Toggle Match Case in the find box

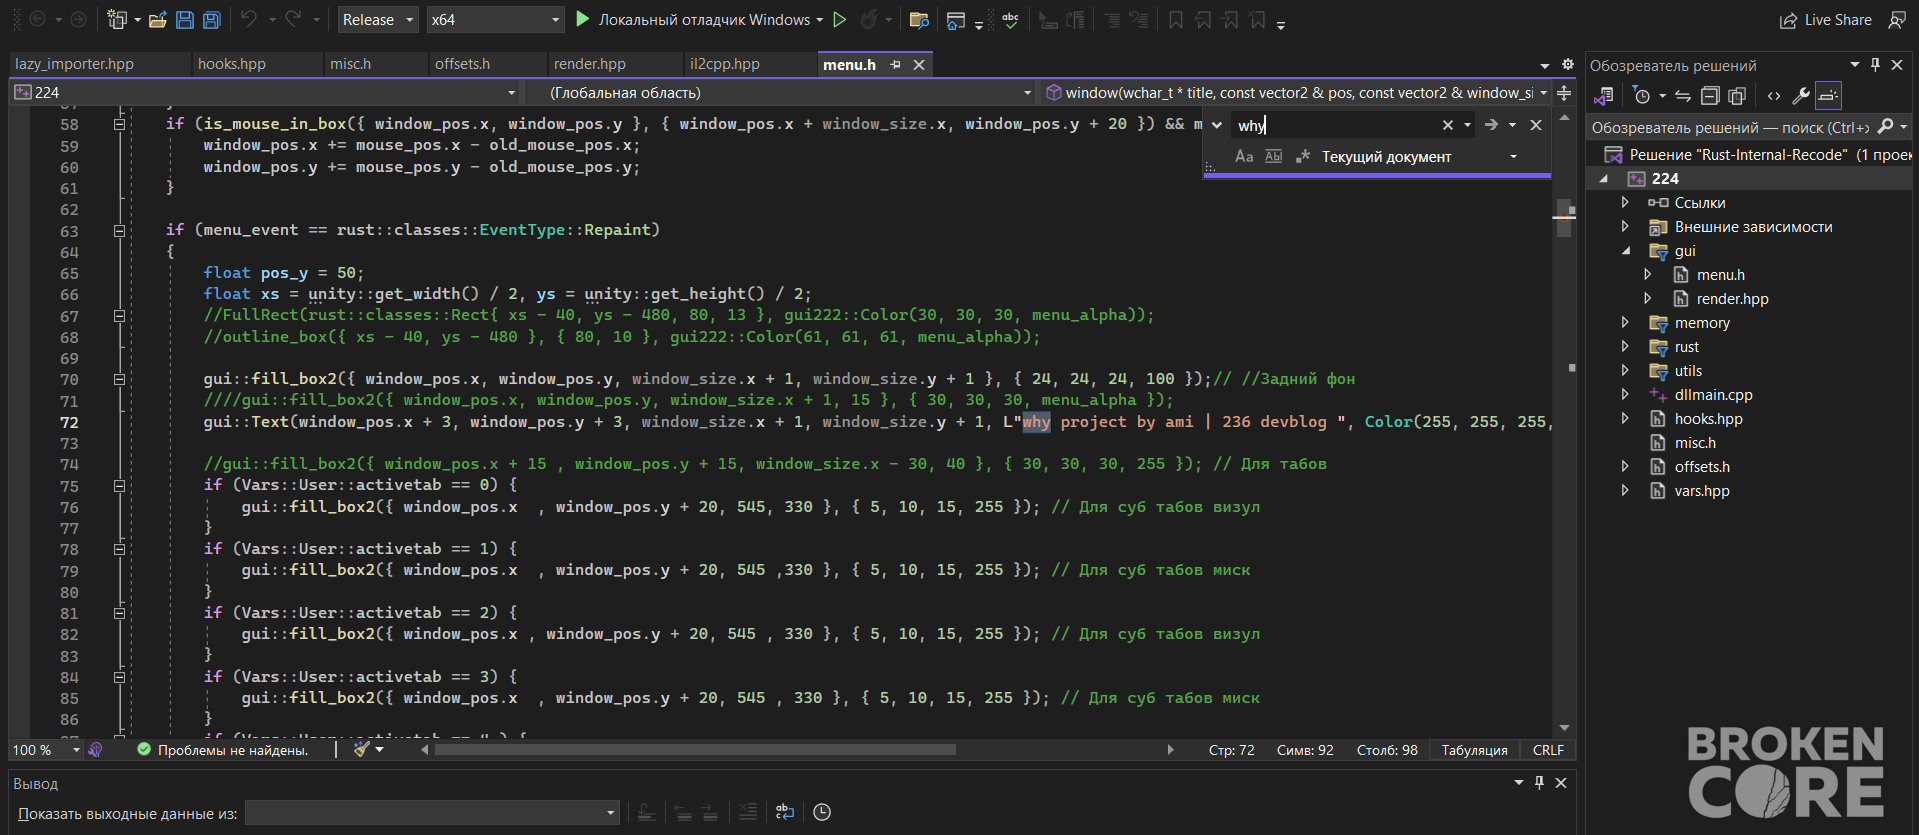pyautogui.click(x=1244, y=156)
